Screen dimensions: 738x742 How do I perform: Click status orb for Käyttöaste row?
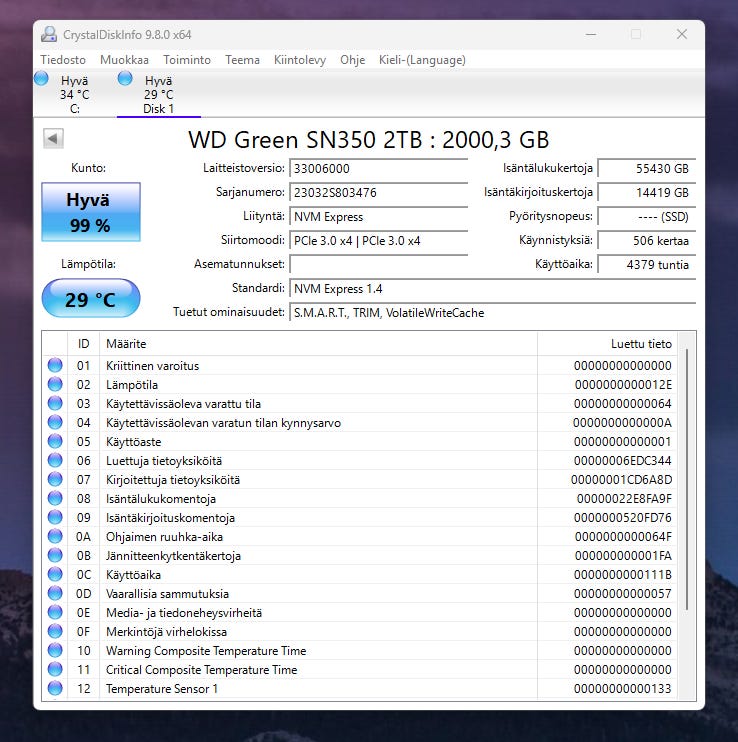55,441
